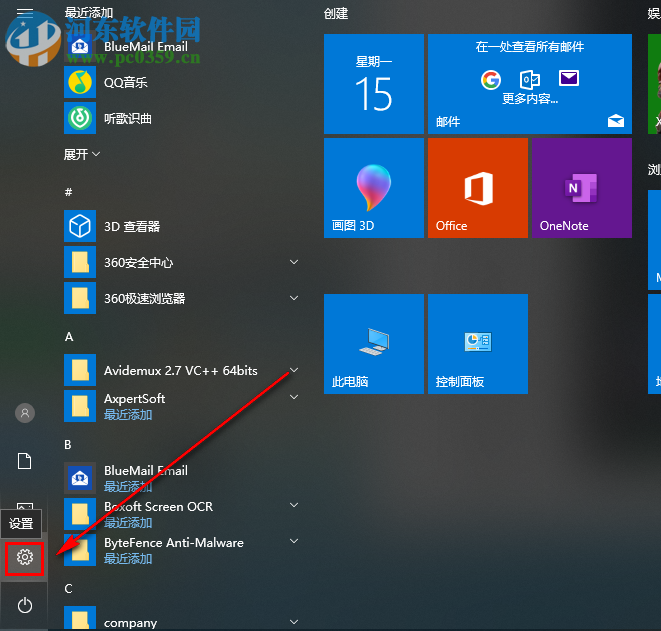Click 更多内容... text in mail tile
This screenshot has width=661, height=631.
click(530, 99)
